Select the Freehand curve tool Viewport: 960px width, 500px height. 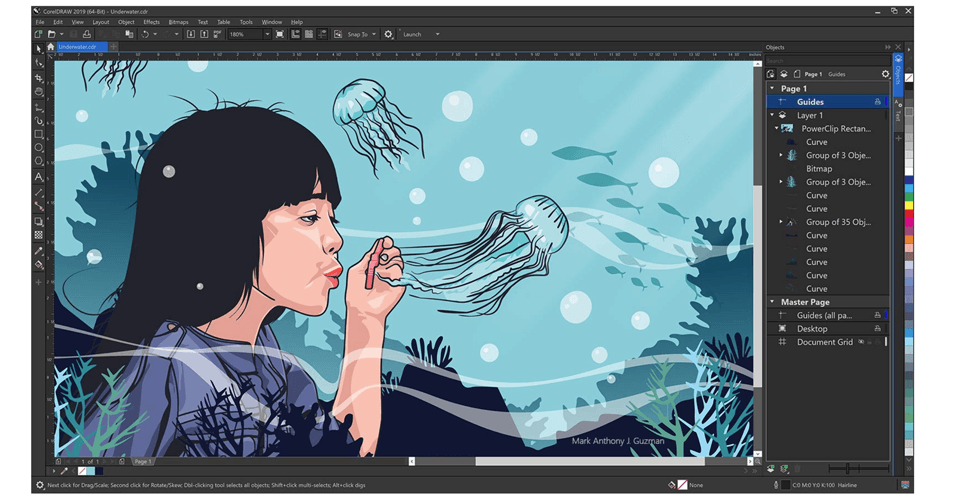pyautogui.click(x=39, y=107)
